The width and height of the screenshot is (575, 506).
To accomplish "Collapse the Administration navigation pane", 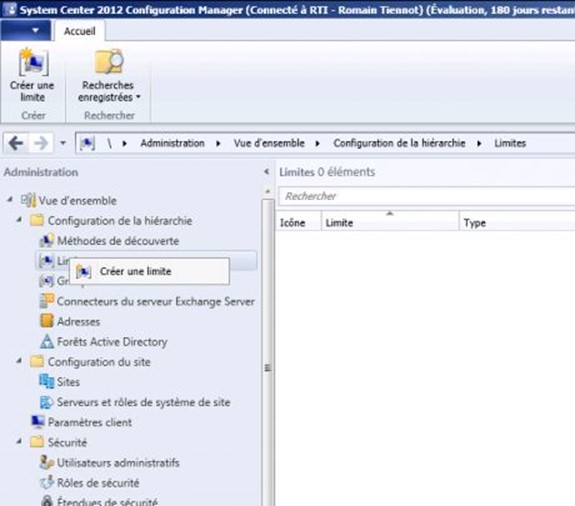I will (x=267, y=172).
